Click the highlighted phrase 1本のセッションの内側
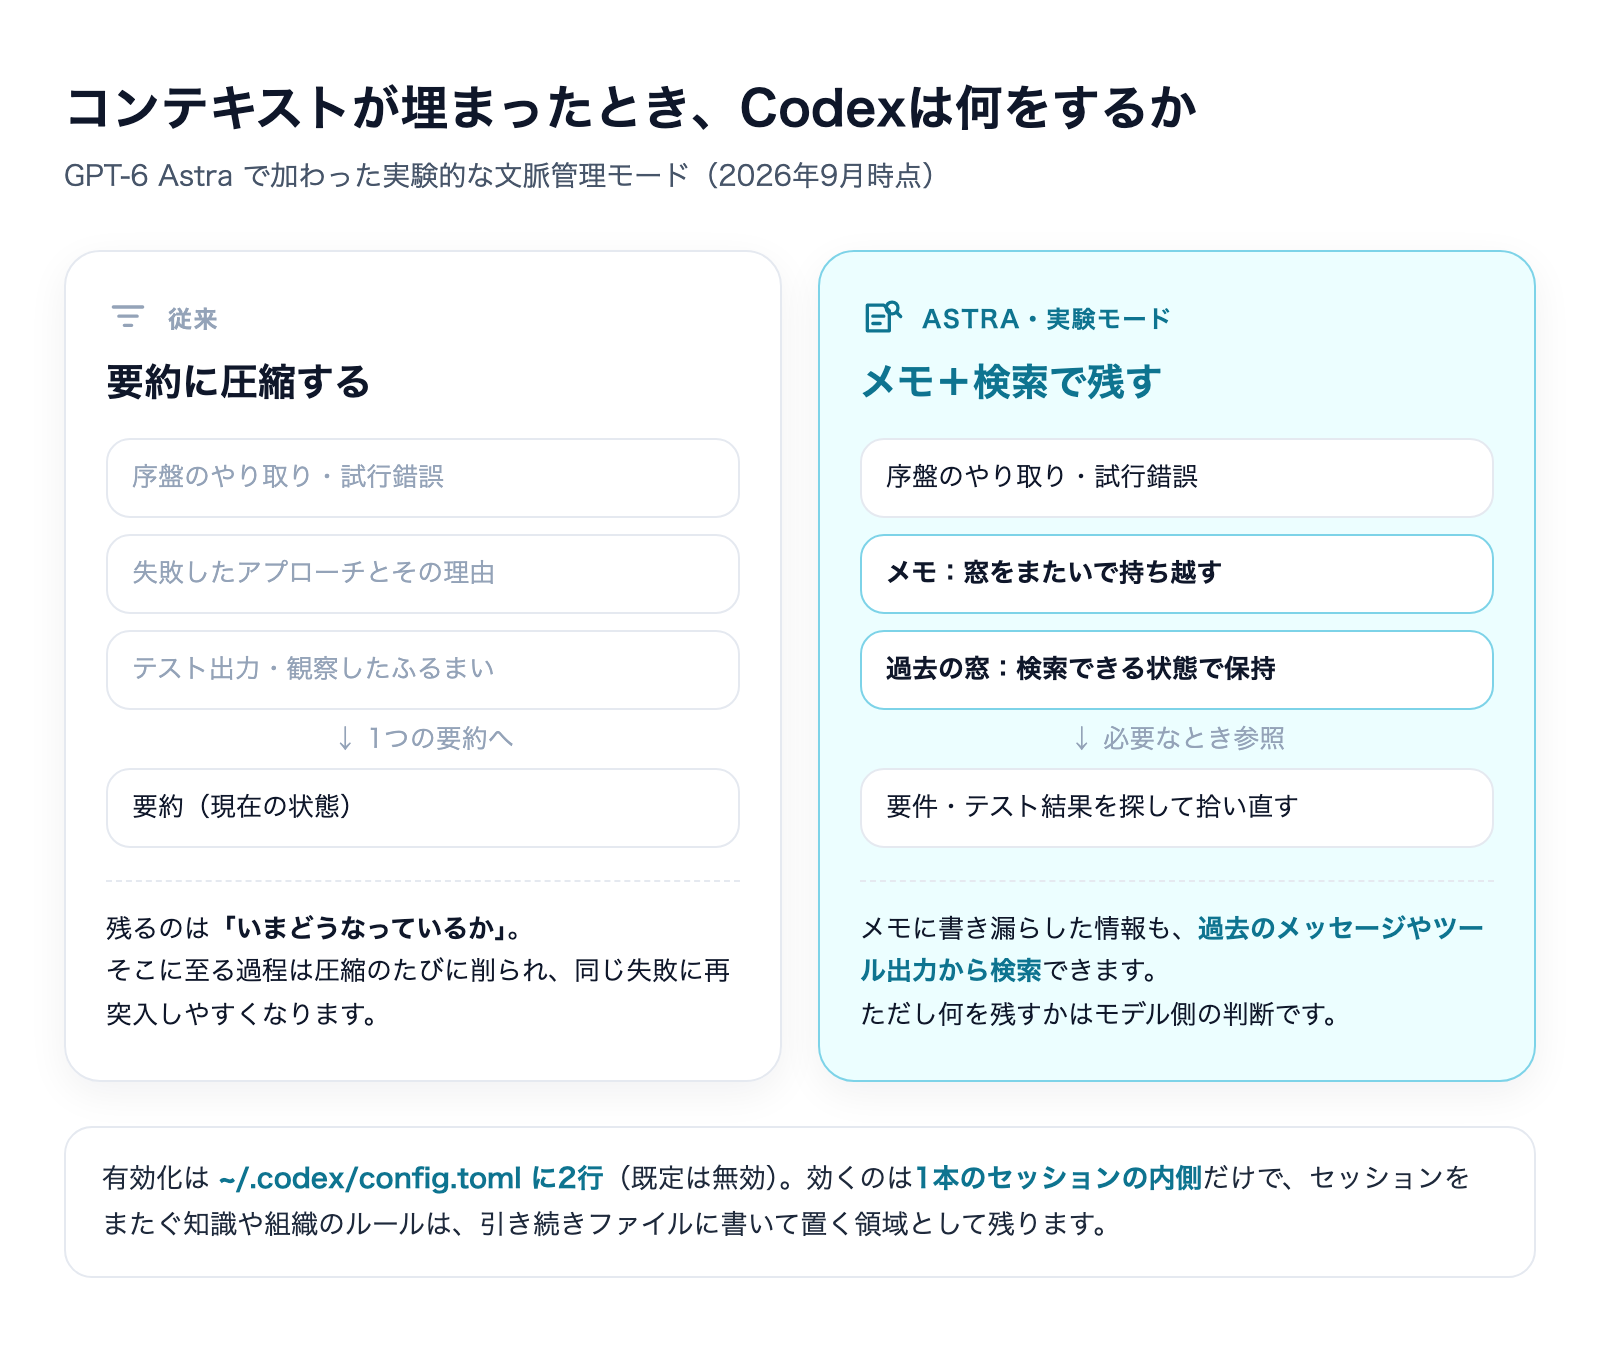Viewport: 1600px width, 1350px height. coord(1059,1178)
